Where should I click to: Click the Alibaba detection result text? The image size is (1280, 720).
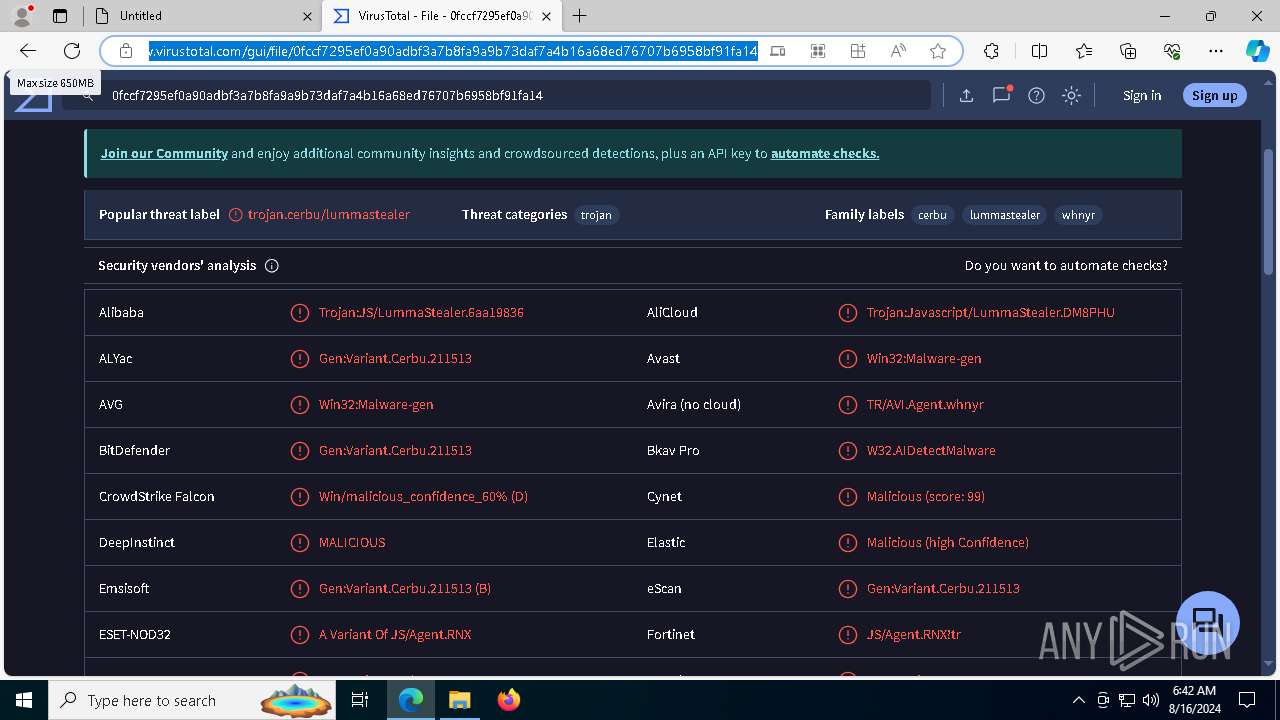421,312
